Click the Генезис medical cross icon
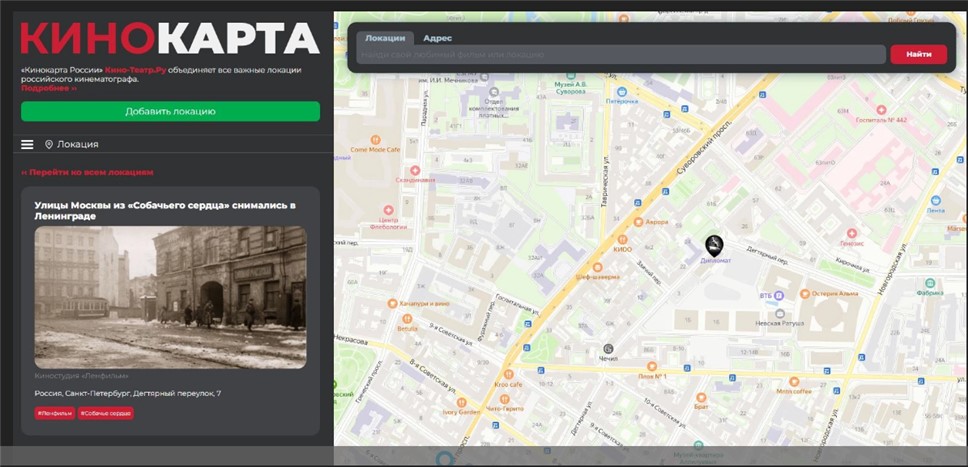Screen dimensions: 968x467 [x=852, y=233]
